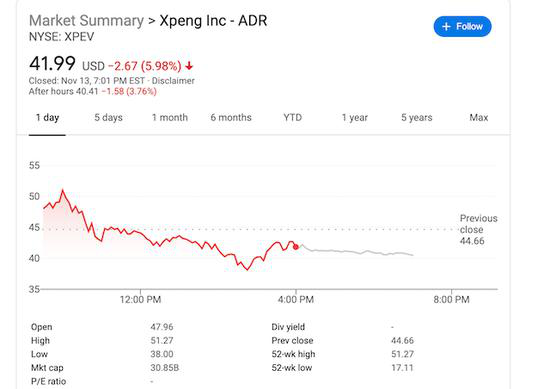Viewport: 550px width, 389px height.
Task: Open the Market Summary breadcrumb link
Action: (x=86, y=21)
